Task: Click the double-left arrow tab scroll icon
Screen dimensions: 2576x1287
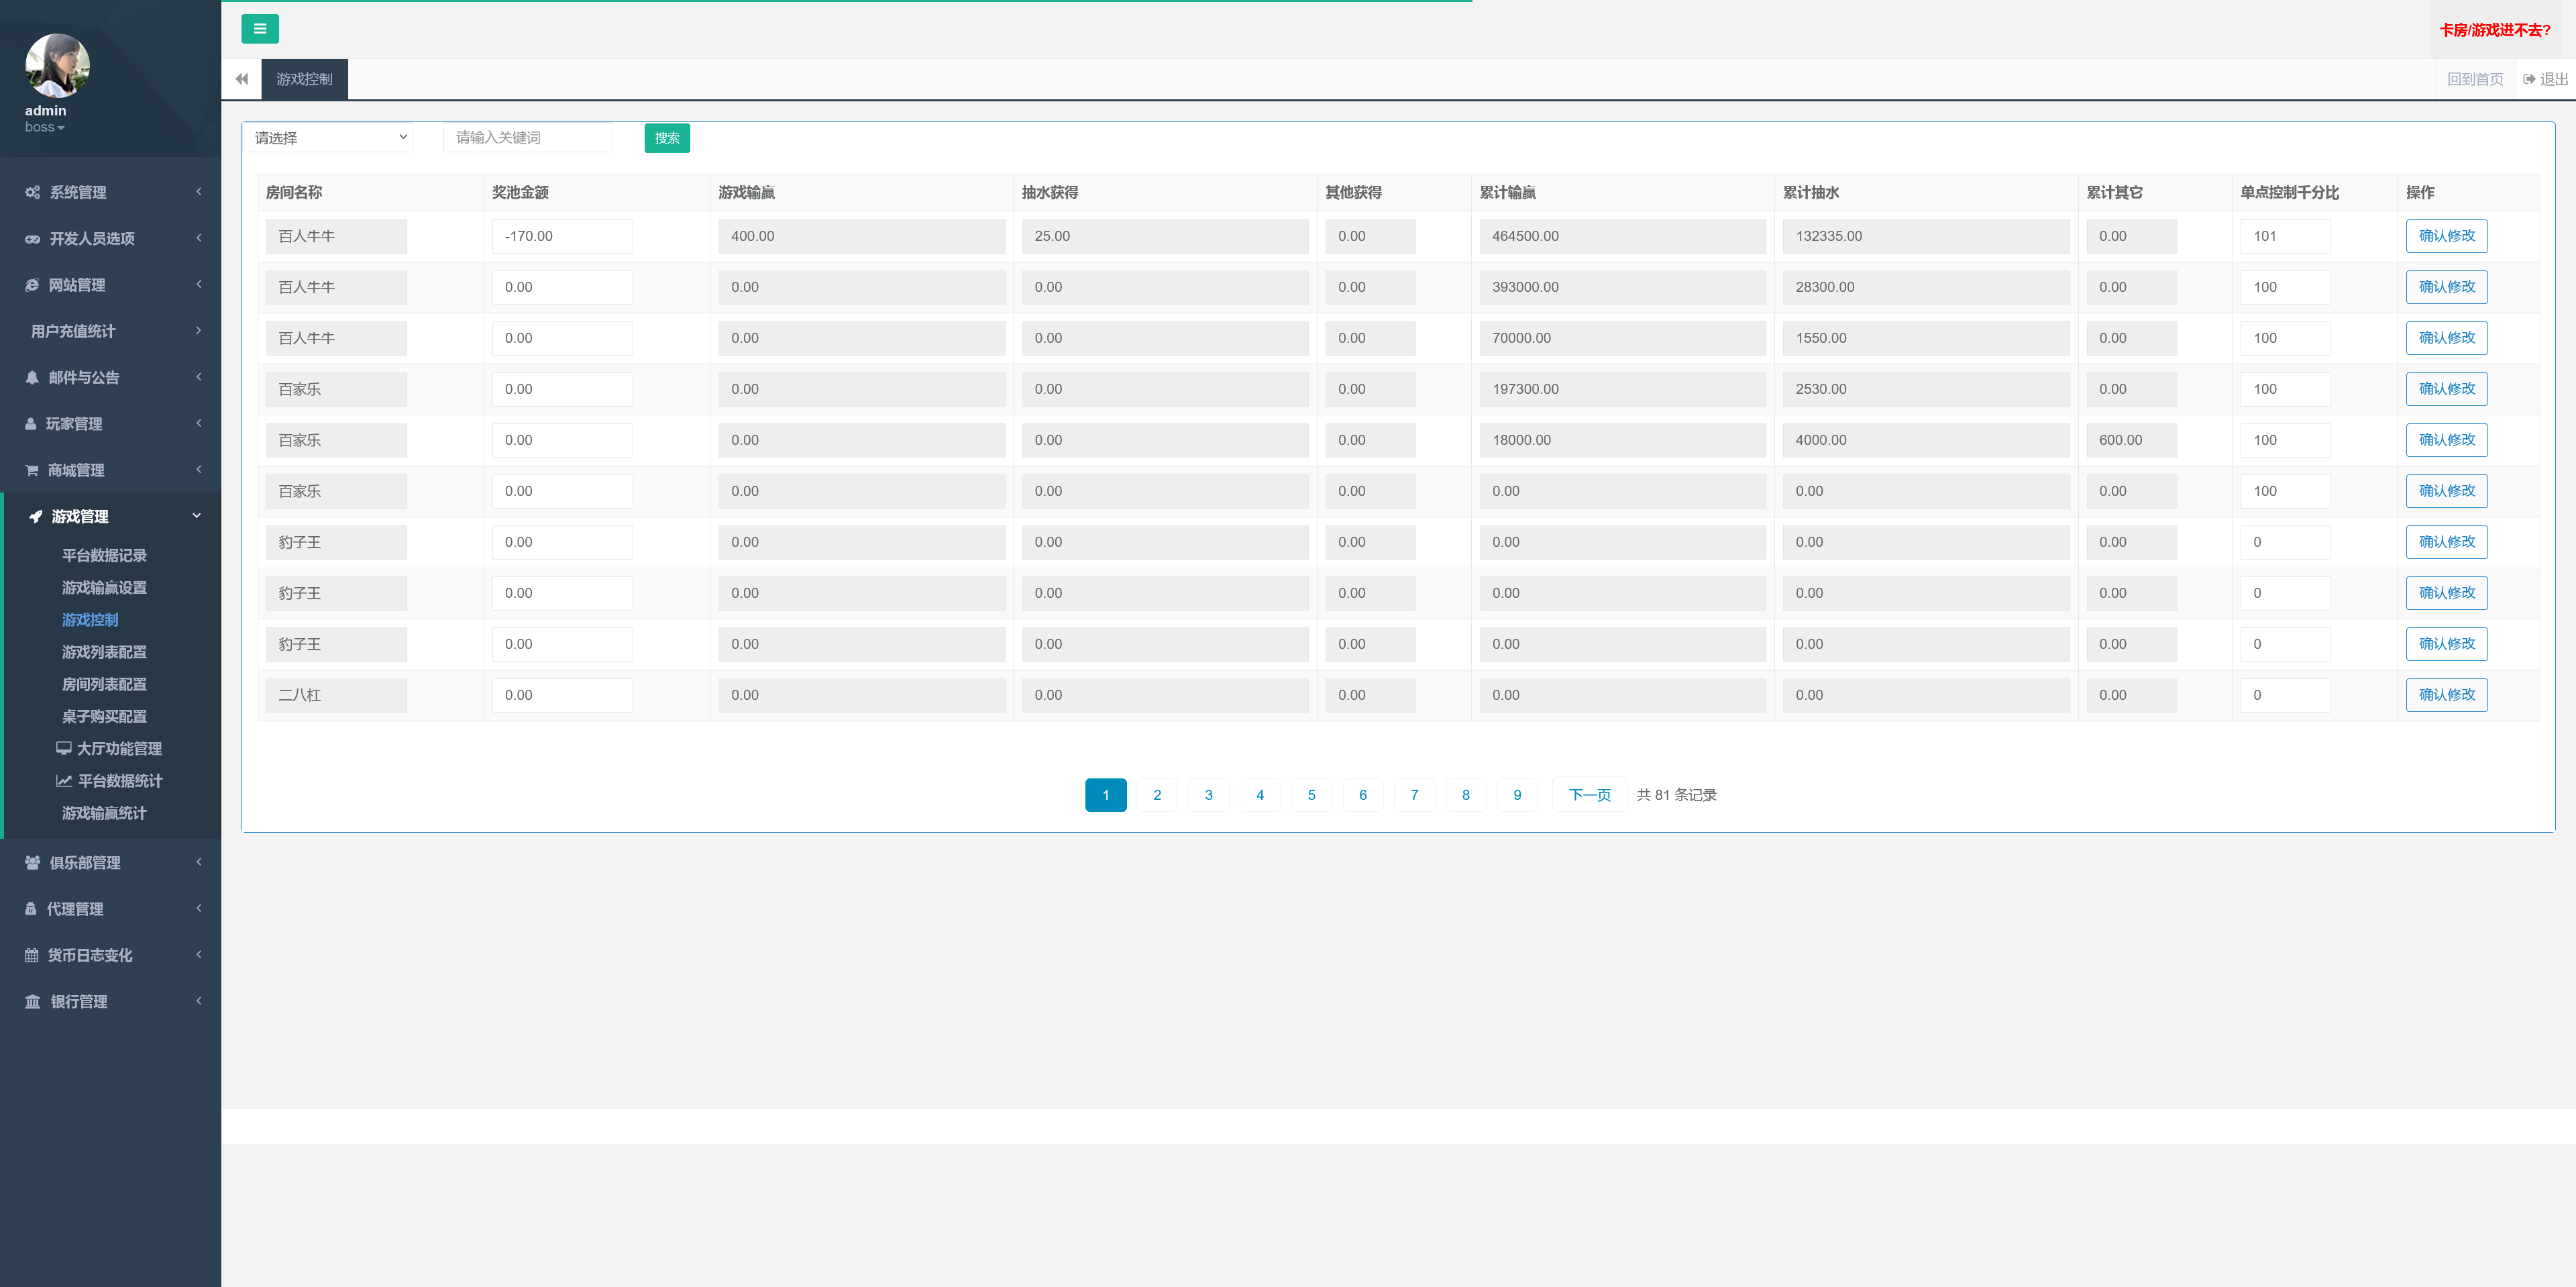Action: pyautogui.click(x=241, y=79)
